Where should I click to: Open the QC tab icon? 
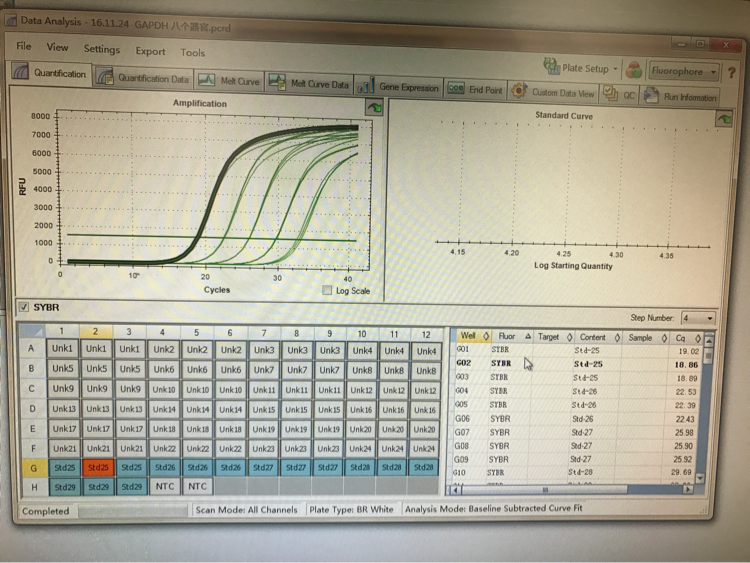click(x=618, y=94)
